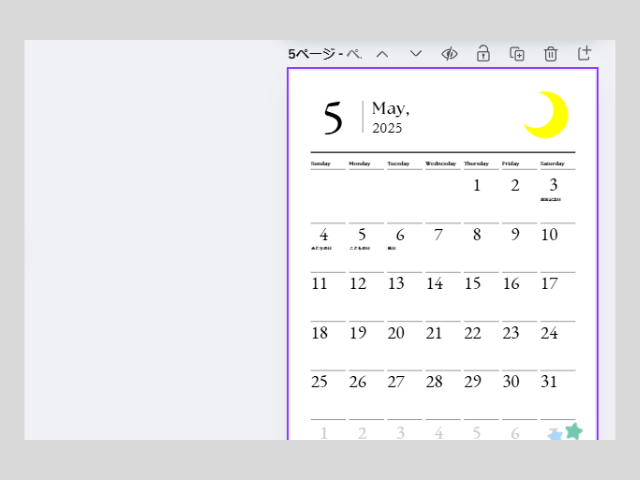Select date 22 on the calendar
The width and height of the screenshot is (640, 480).
point(473,333)
